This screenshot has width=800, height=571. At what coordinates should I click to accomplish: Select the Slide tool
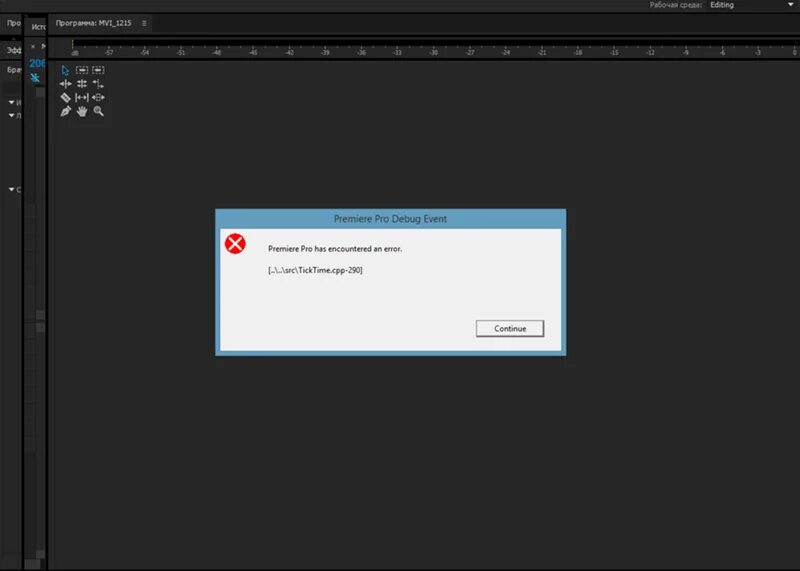[98, 97]
